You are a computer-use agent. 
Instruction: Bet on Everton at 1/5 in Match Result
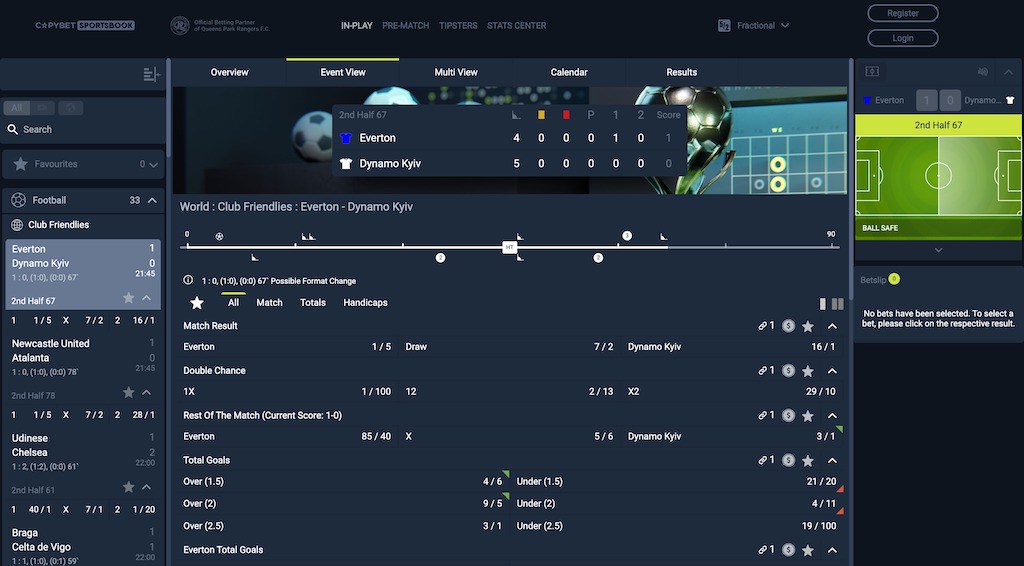click(287, 347)
